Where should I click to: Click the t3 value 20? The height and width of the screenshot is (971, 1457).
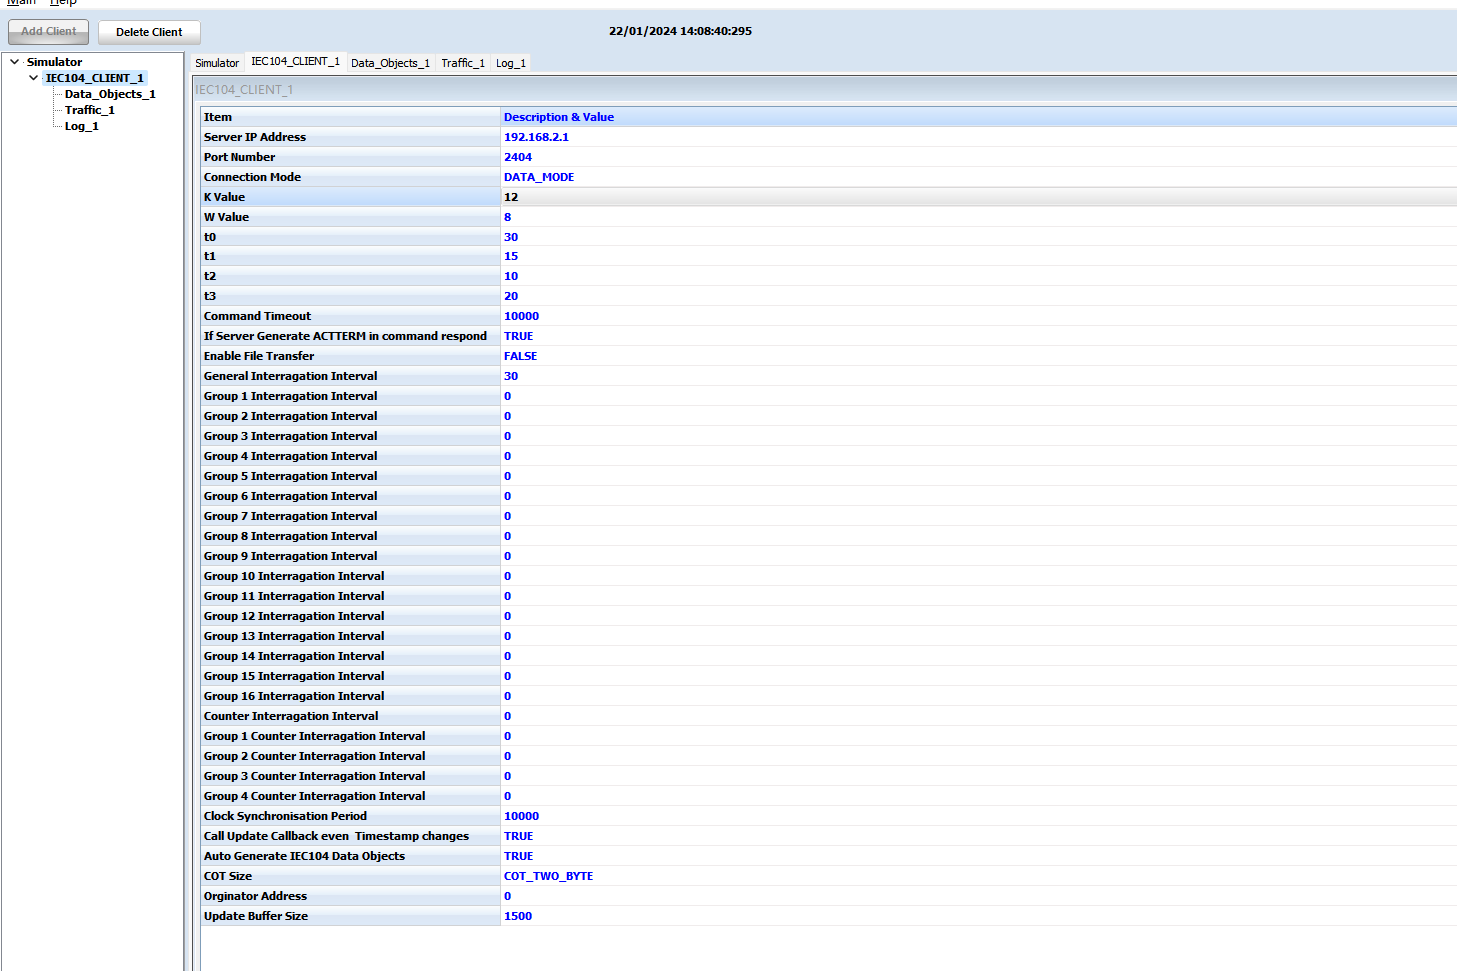[511, 296]
